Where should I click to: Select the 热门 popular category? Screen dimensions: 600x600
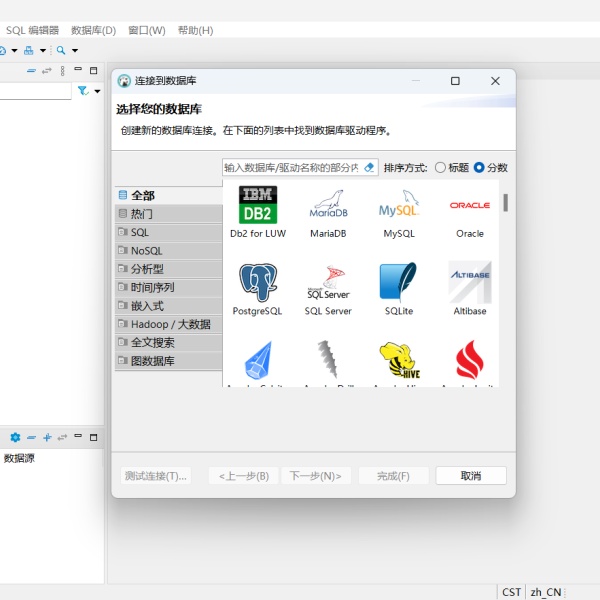click(x=169, y=214)
